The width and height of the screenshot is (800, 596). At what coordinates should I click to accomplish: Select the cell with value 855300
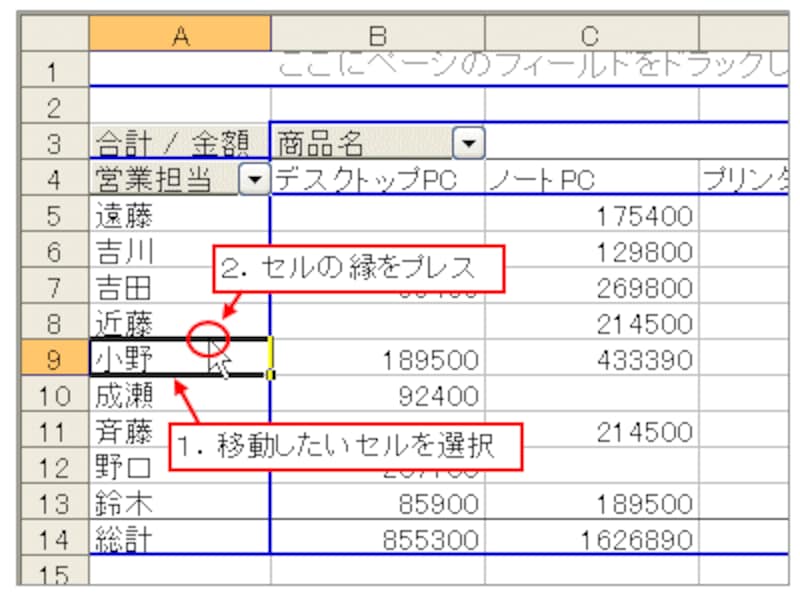pos(377,540)
